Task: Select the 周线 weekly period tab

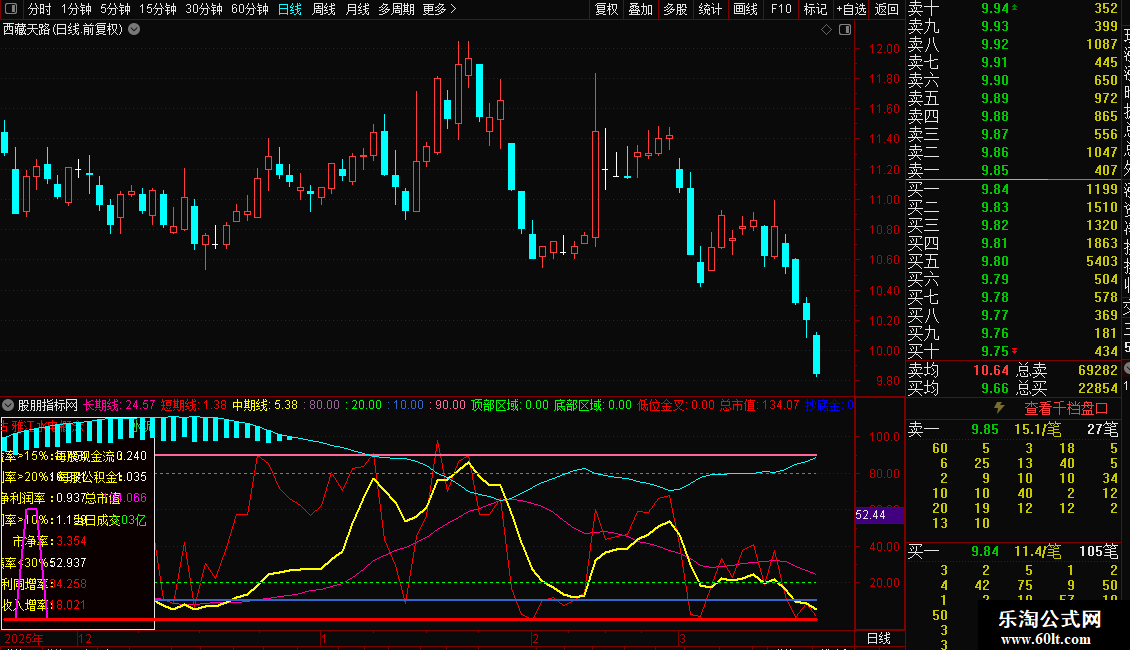Action: pos(323,9)
